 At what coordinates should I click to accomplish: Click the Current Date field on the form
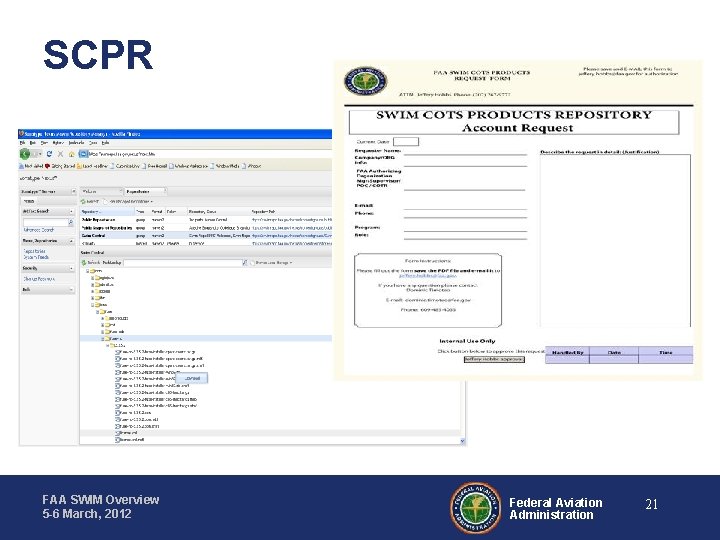(406, 141)
